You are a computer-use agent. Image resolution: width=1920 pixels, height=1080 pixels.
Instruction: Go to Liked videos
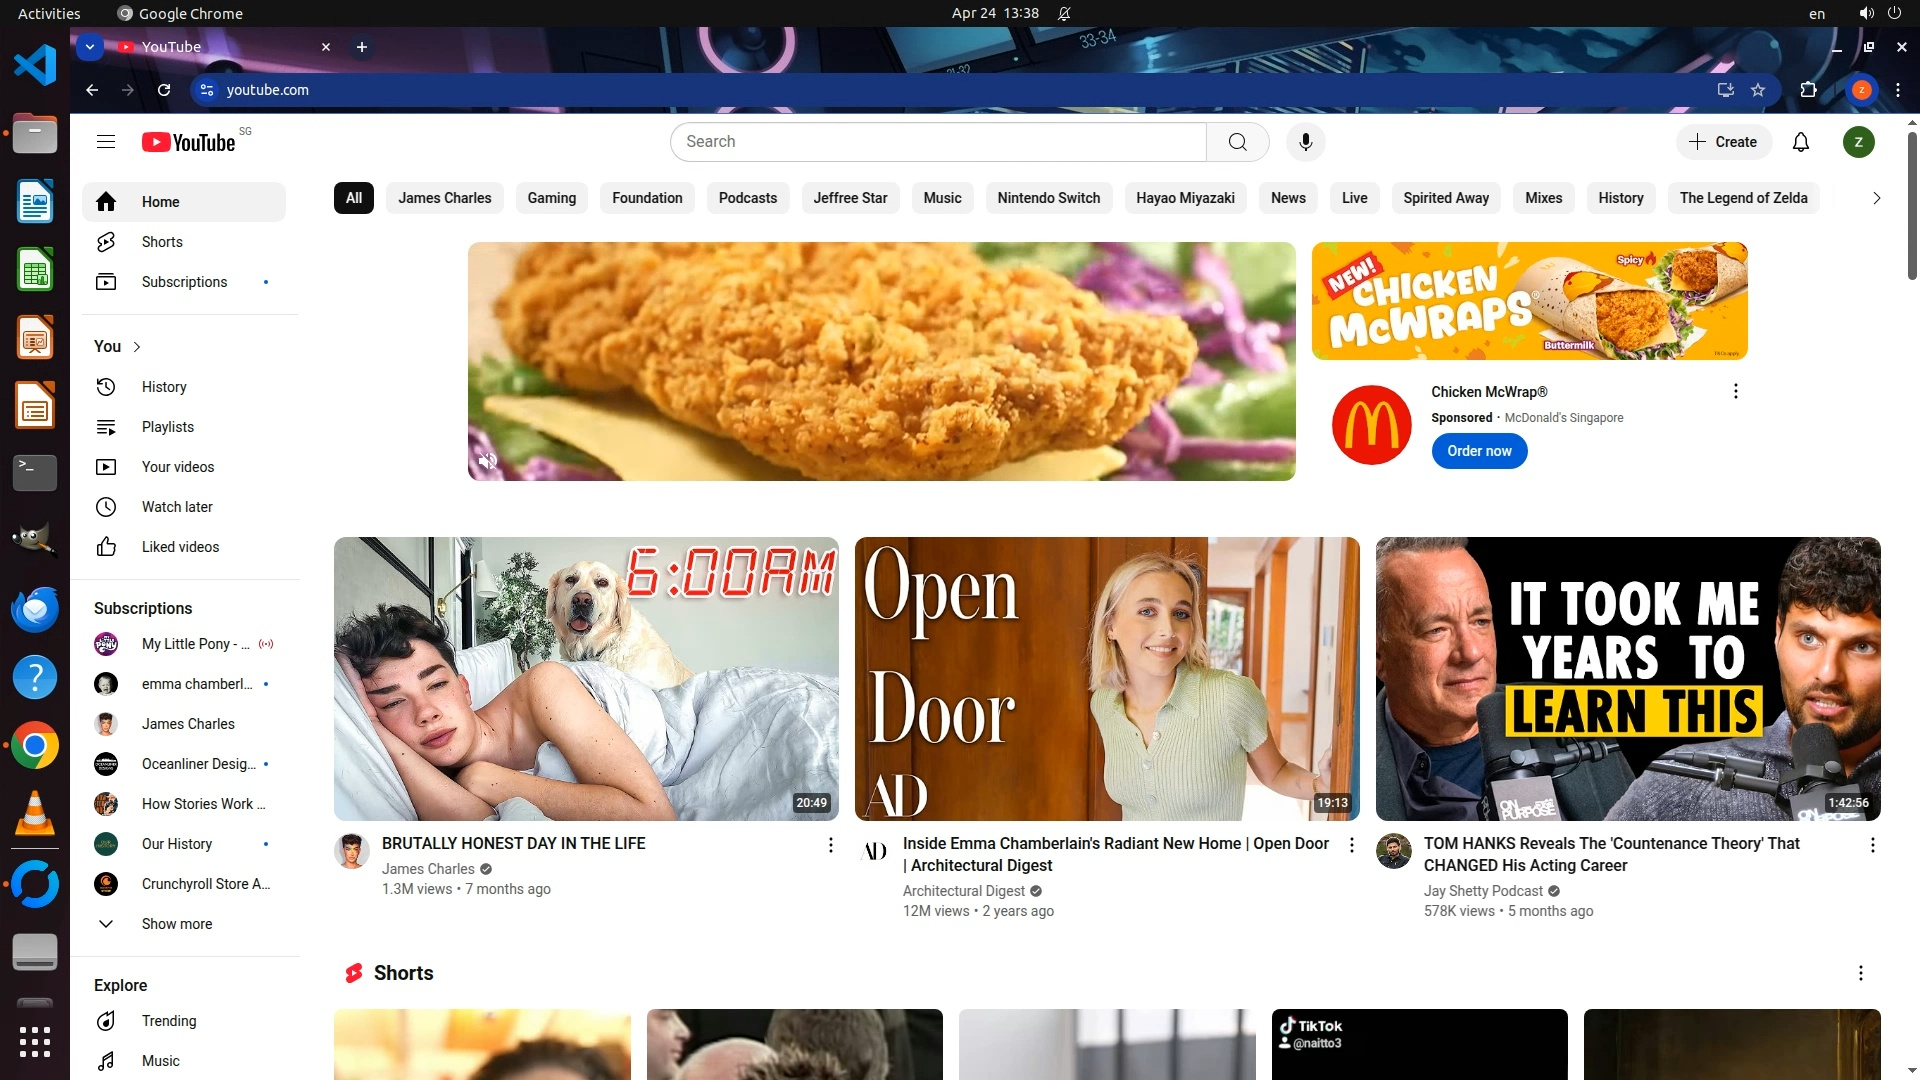pos(180,547)
